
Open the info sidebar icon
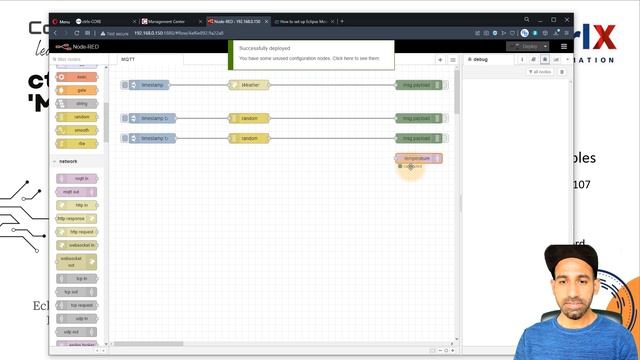coord(522,60)
